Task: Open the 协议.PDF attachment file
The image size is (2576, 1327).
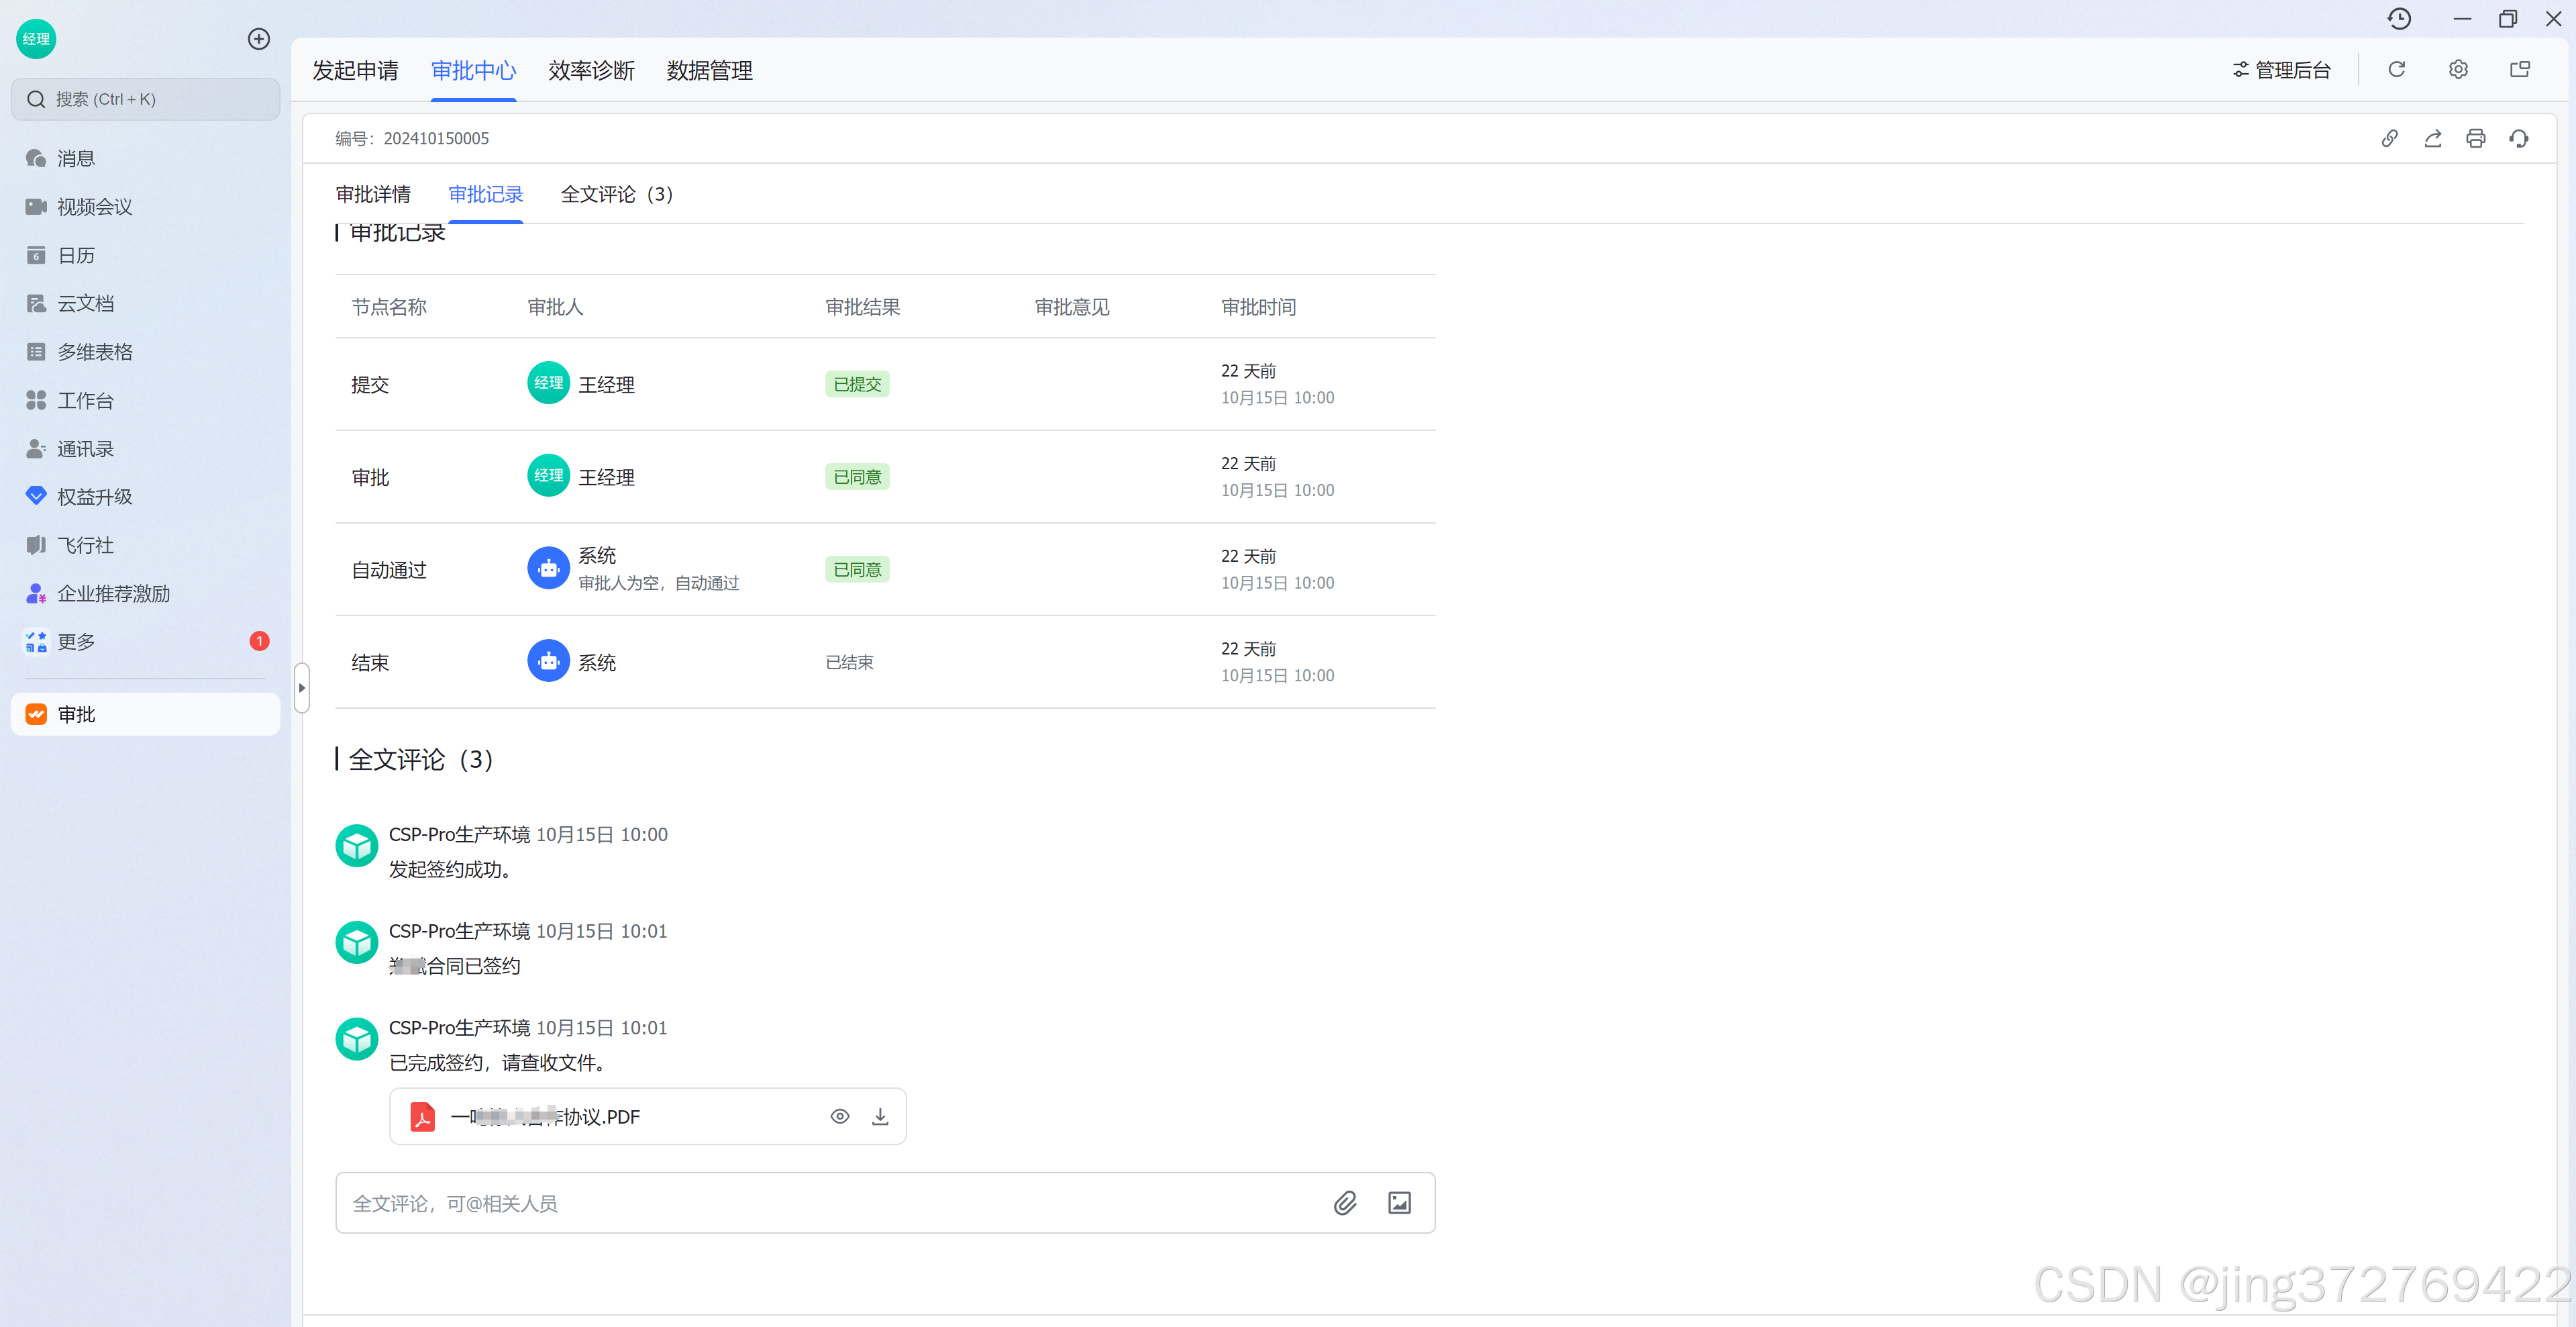Action: pos(545,1116)
